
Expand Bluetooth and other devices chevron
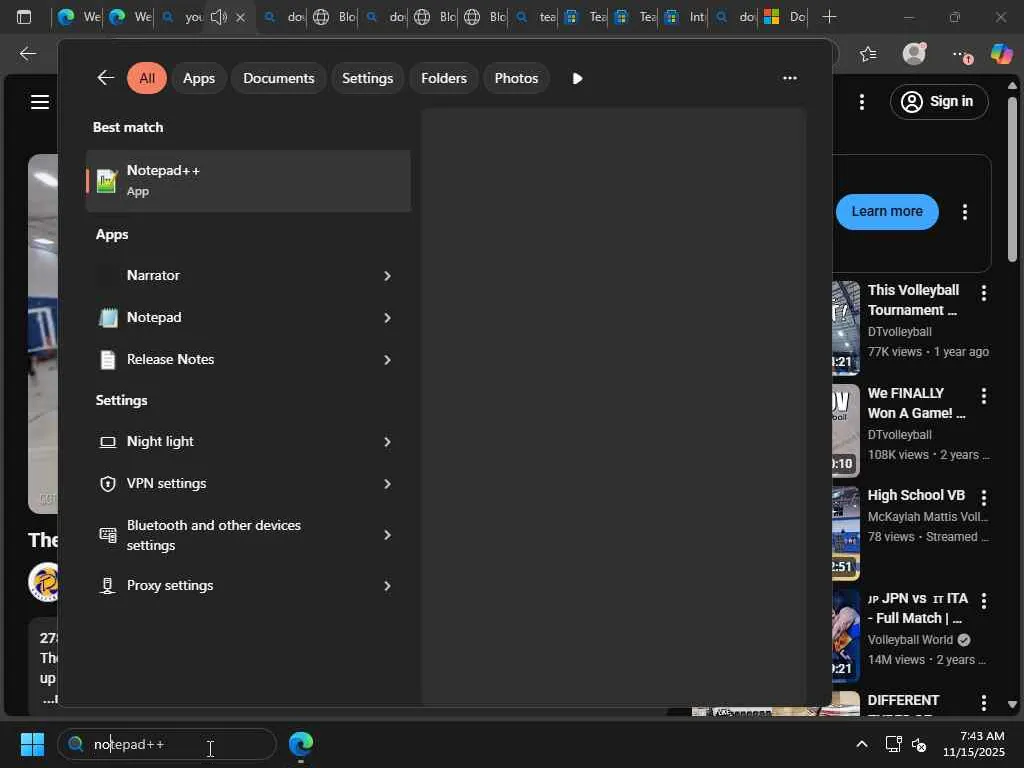click(387, 535)
